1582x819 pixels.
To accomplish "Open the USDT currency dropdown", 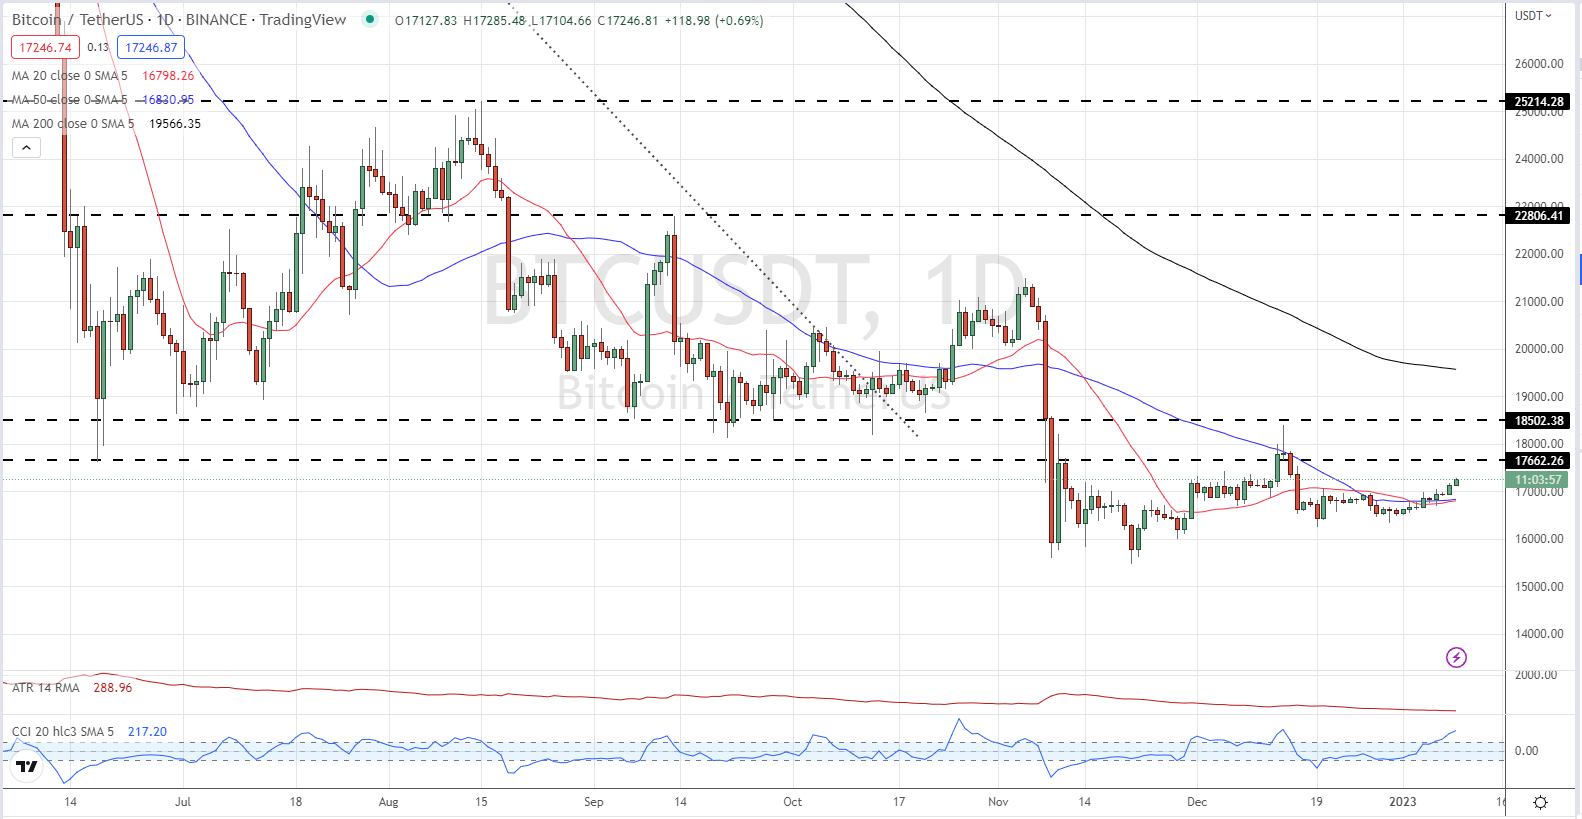I will click(1533, 16).
